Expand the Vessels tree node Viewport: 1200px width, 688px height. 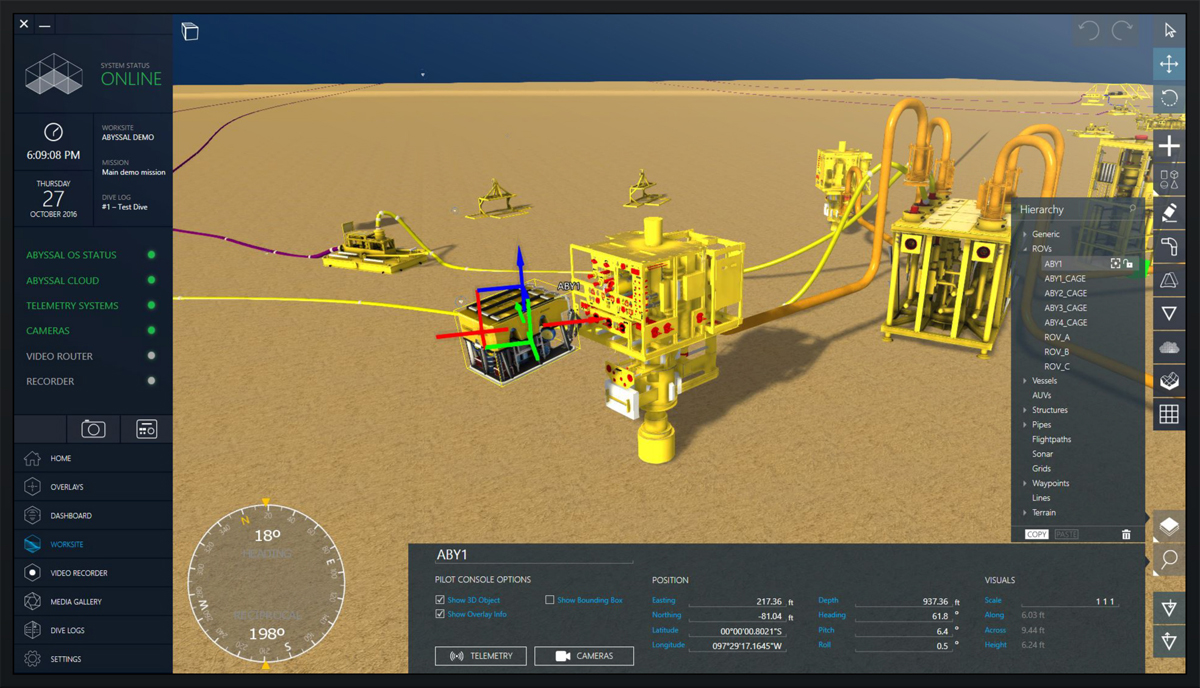[x=1025, y=381]
